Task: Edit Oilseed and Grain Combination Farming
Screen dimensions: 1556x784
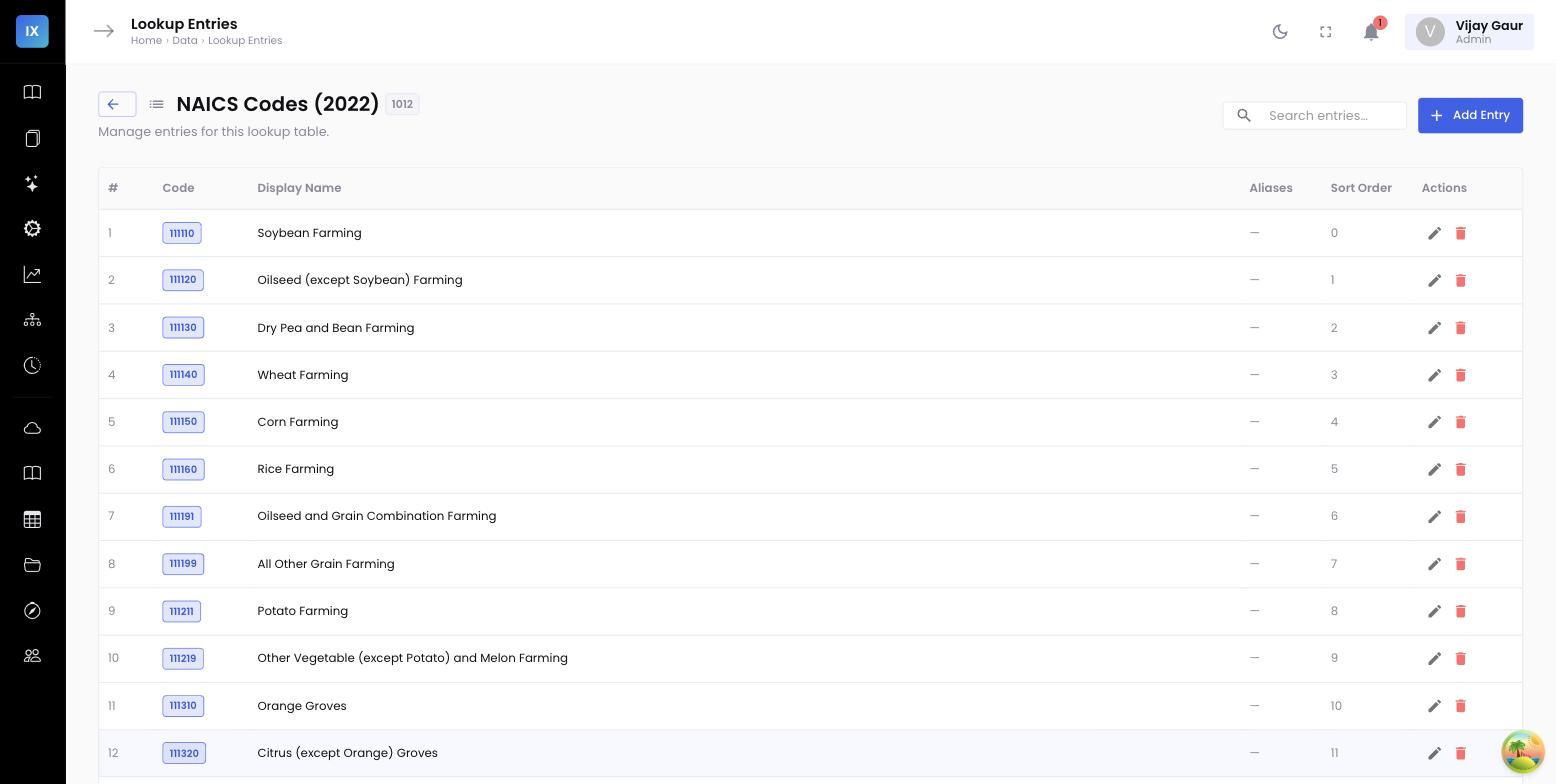Action: coord(1434,516)
